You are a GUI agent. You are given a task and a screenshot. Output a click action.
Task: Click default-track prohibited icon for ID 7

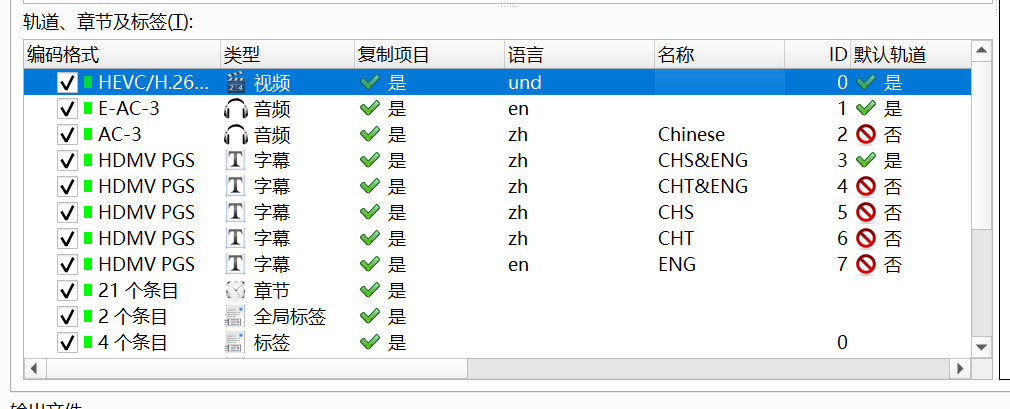coord(866,265)
